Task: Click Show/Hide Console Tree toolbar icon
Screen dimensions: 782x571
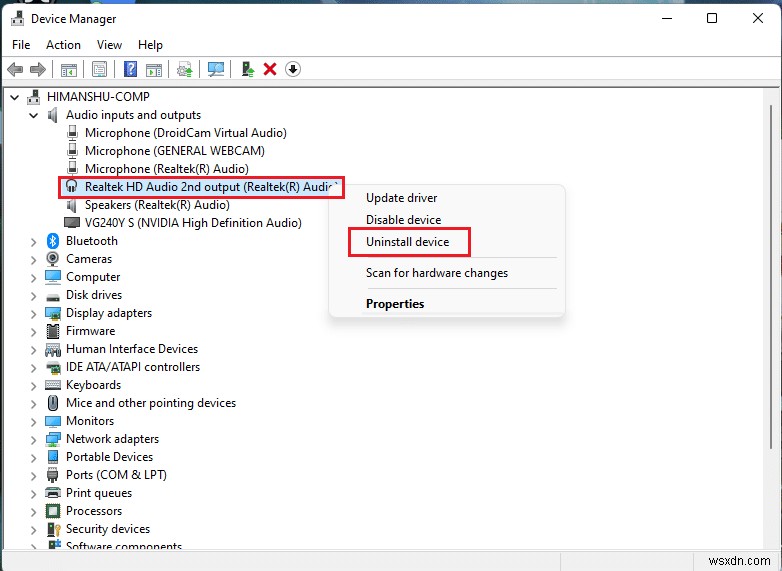Action: [x=69, y=69]
